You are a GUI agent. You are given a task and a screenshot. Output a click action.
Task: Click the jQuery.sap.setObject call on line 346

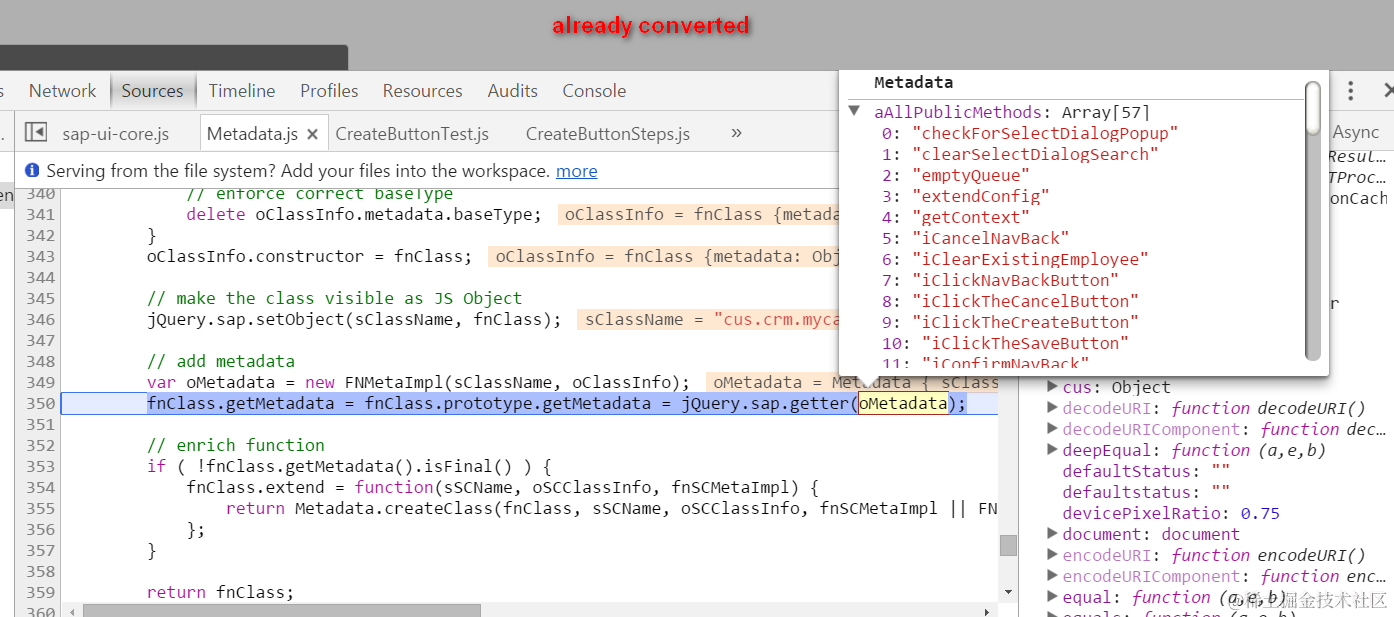coord(355,319)
